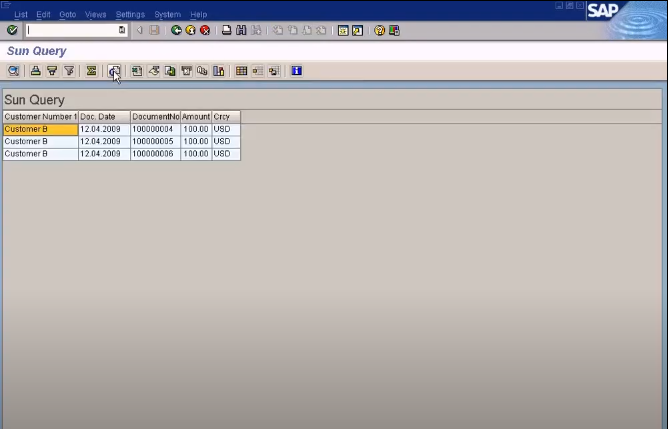Open the command field history dropdown
Screen dimensions: 668x429
122,30
